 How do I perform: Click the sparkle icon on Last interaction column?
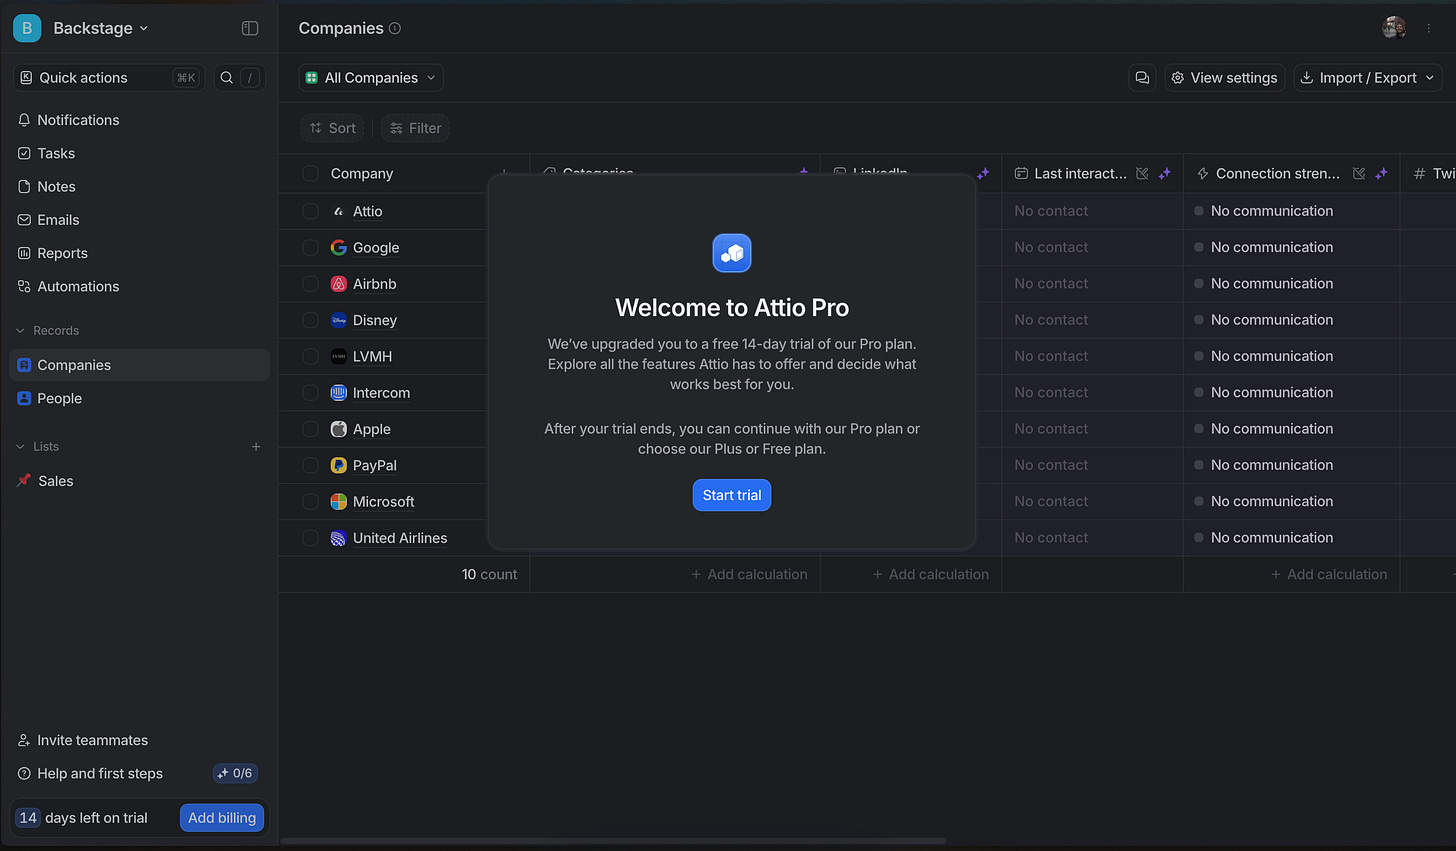[x=1164, y=173]
